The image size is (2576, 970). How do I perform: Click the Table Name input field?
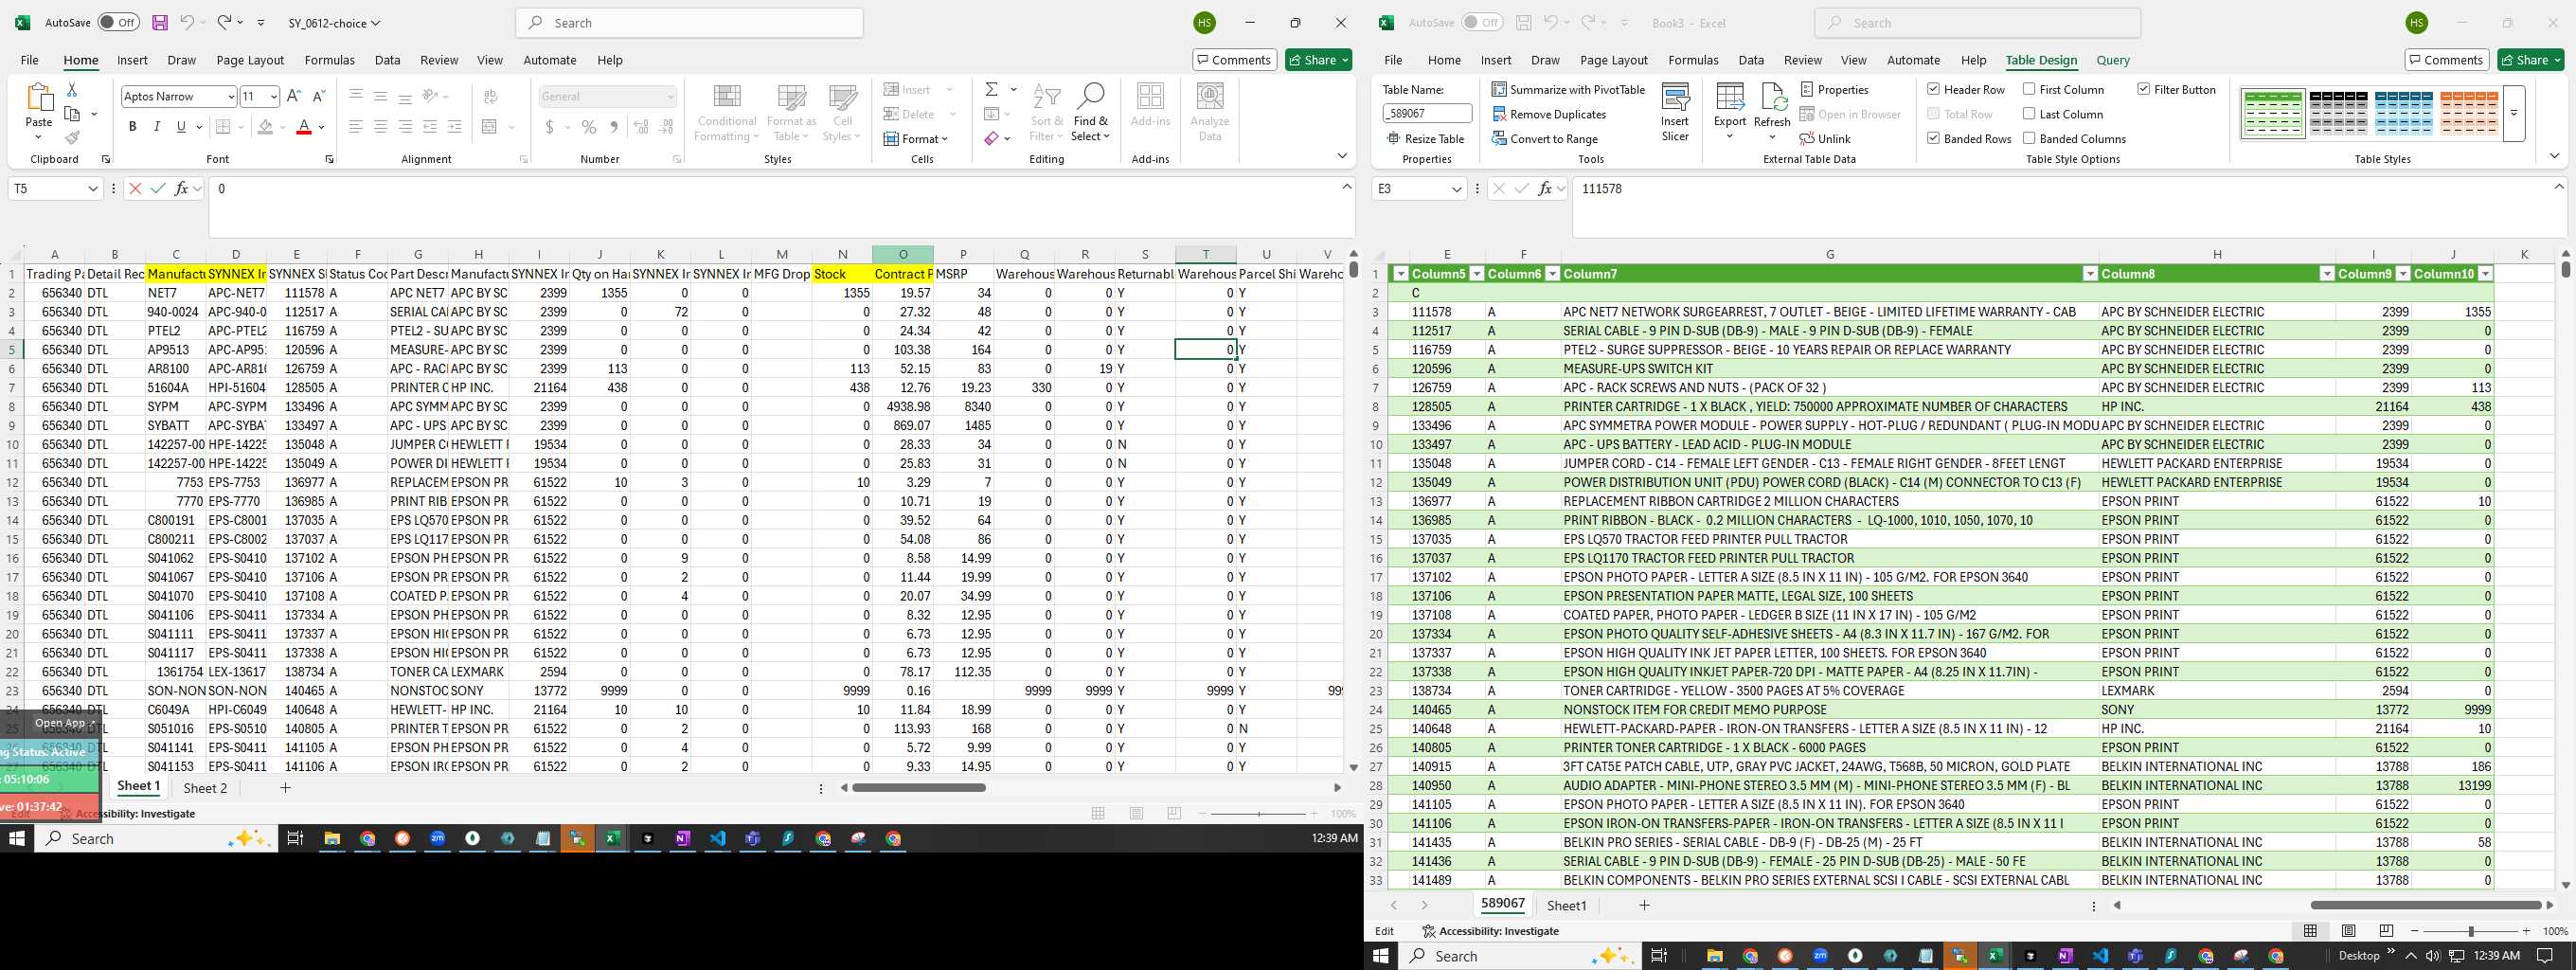click(x=1427, y=114)
